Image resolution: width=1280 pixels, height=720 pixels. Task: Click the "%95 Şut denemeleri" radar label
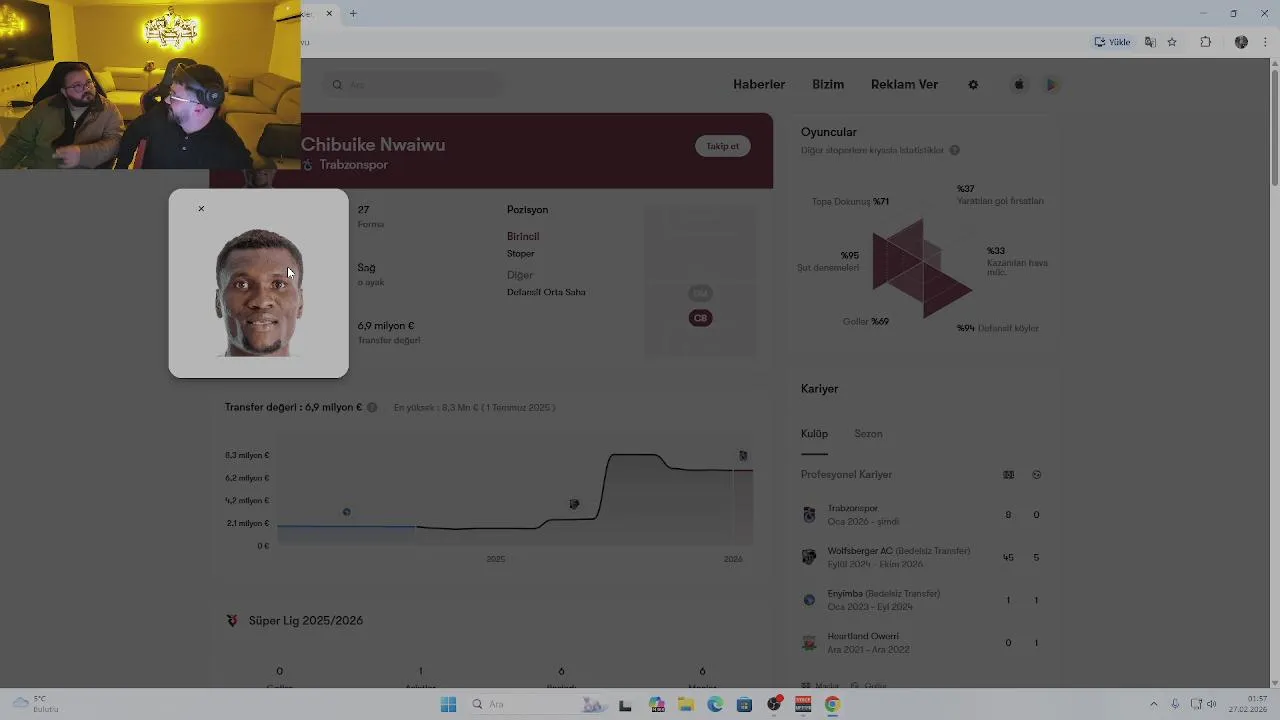(x=828, y=262)
